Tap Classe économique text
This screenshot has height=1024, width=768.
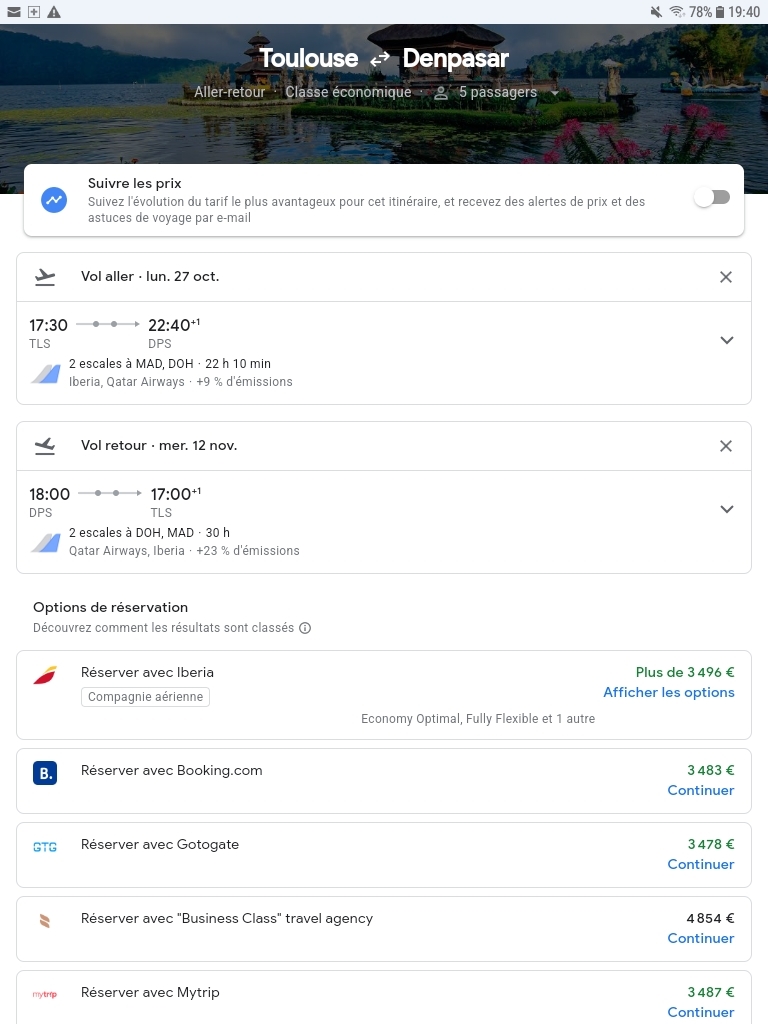[348, 92]
